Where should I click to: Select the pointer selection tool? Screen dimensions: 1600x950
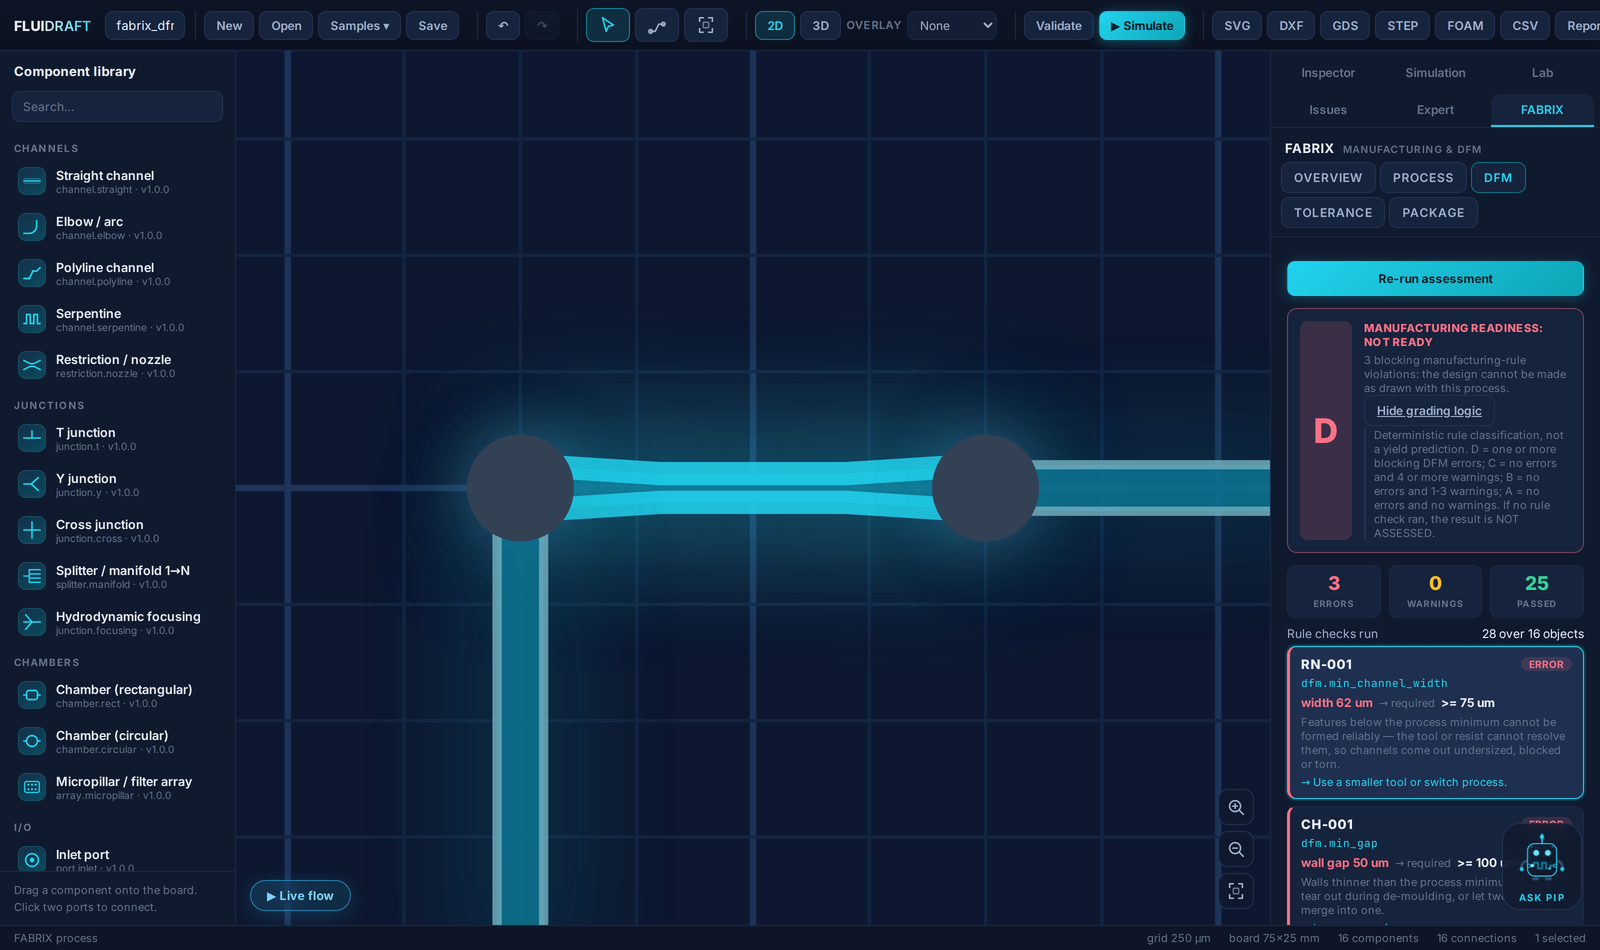click(x=607, y=25)
